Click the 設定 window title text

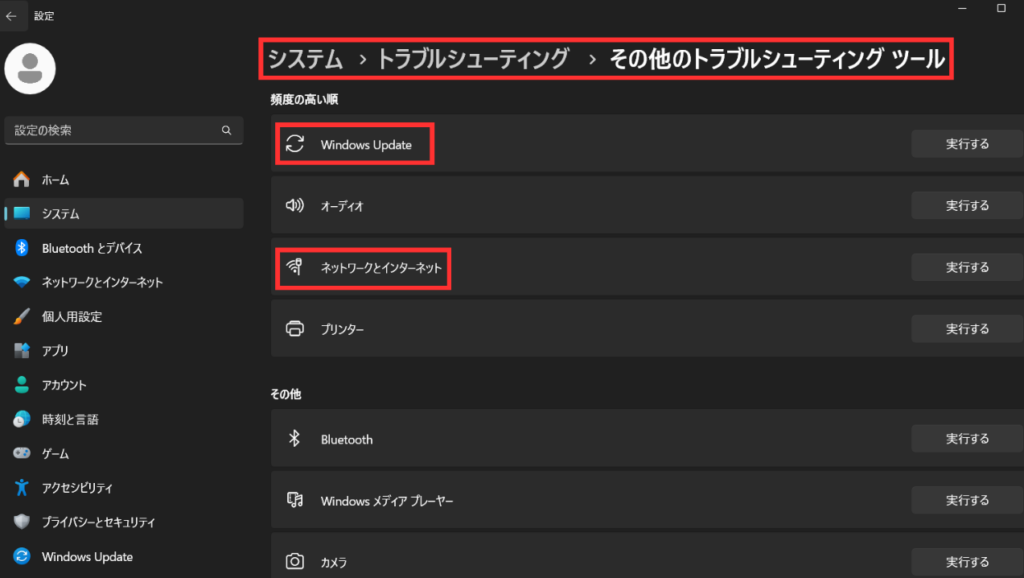(x=44, y=16)
